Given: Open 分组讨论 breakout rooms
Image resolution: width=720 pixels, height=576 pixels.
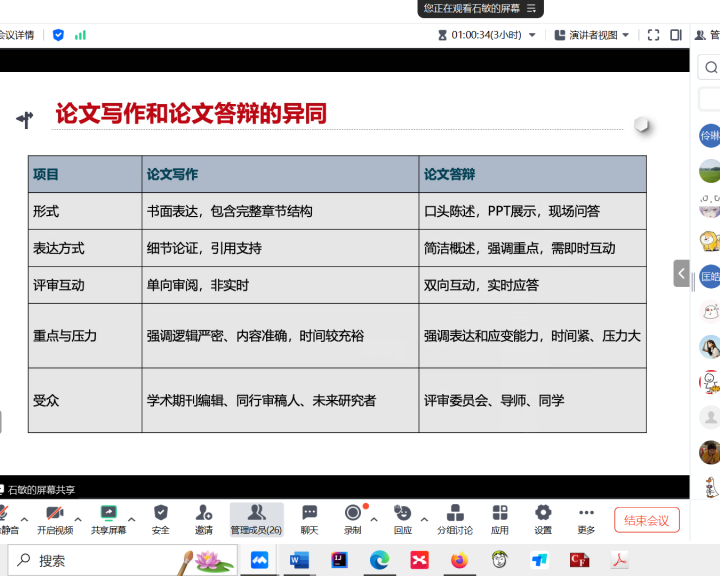Looking at the screenshot, I should click(455, 519).
